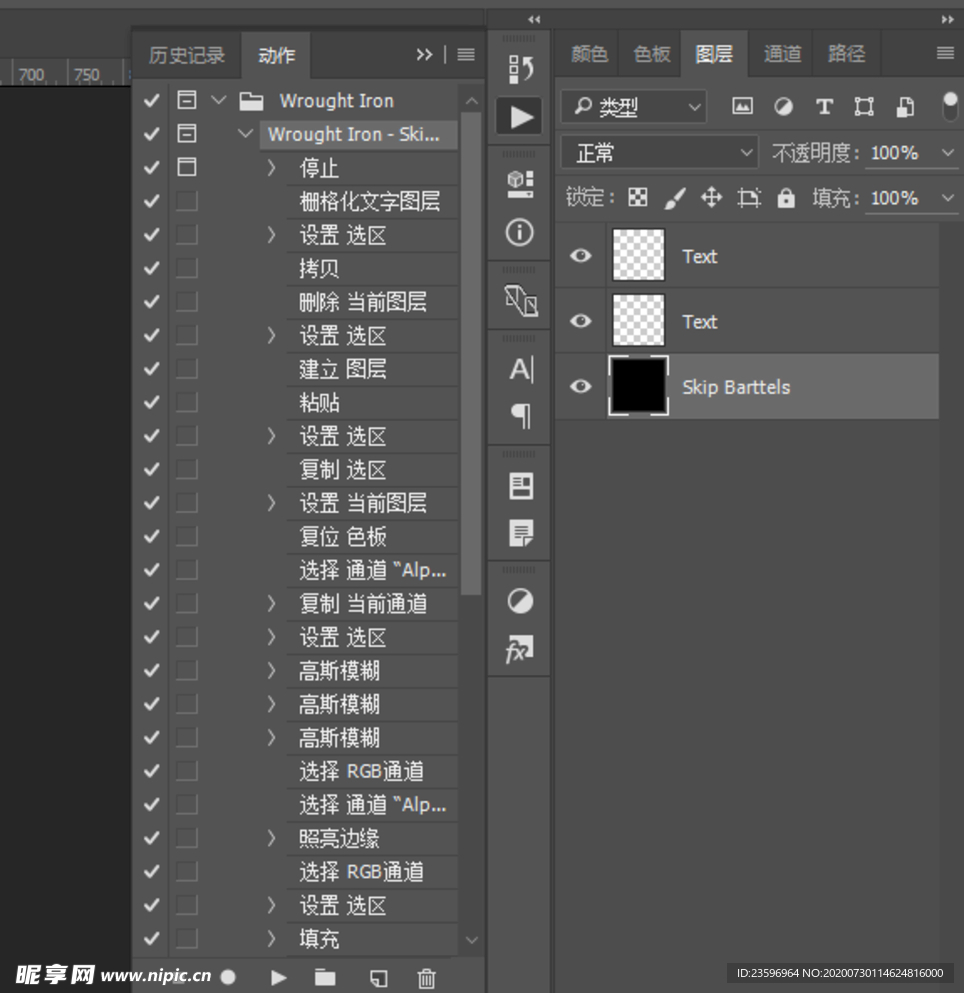Click the fx layer styles panel icon
The image size is (964, 993).
coord(519,650)
